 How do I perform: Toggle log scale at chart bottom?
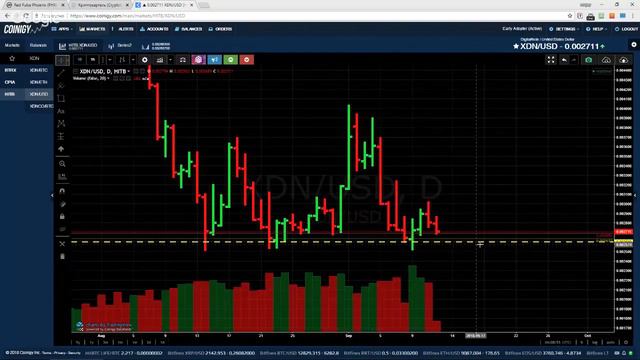[x=595, y=342]
